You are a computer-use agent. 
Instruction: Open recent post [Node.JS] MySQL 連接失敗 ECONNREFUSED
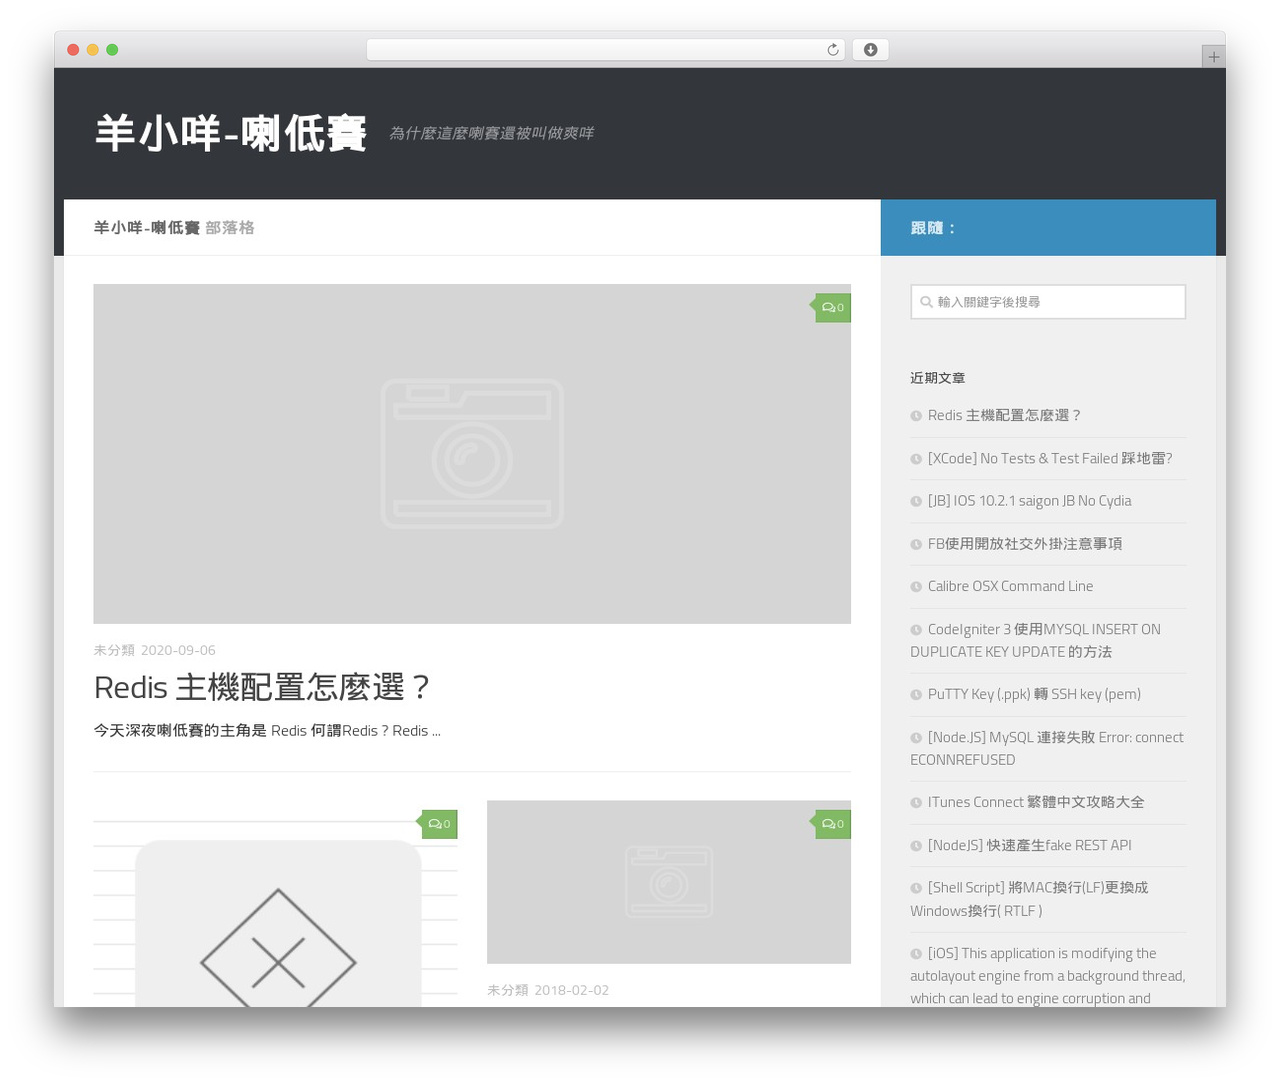pos(1047,749)
